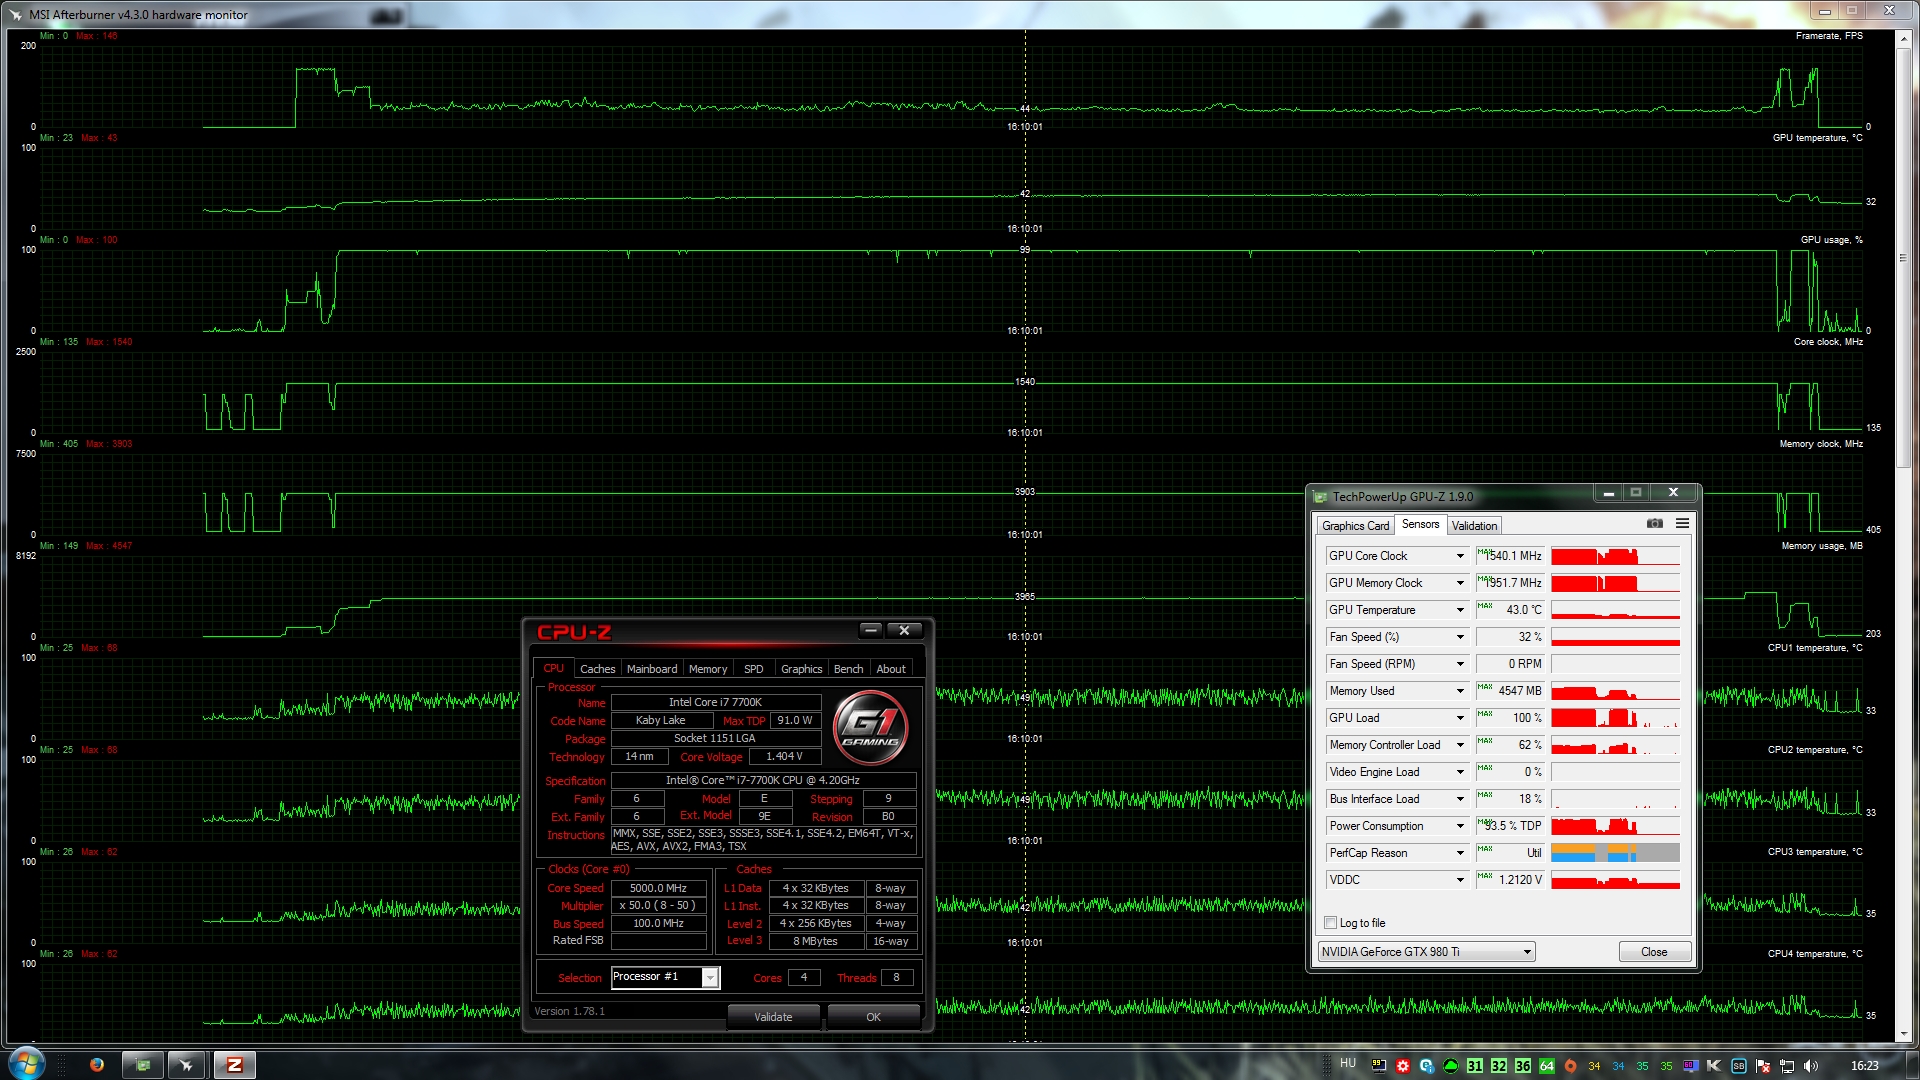The image size is (1920, 1080).
Task: Click the blue e tray icon
Action: tap(1426, 1066)
